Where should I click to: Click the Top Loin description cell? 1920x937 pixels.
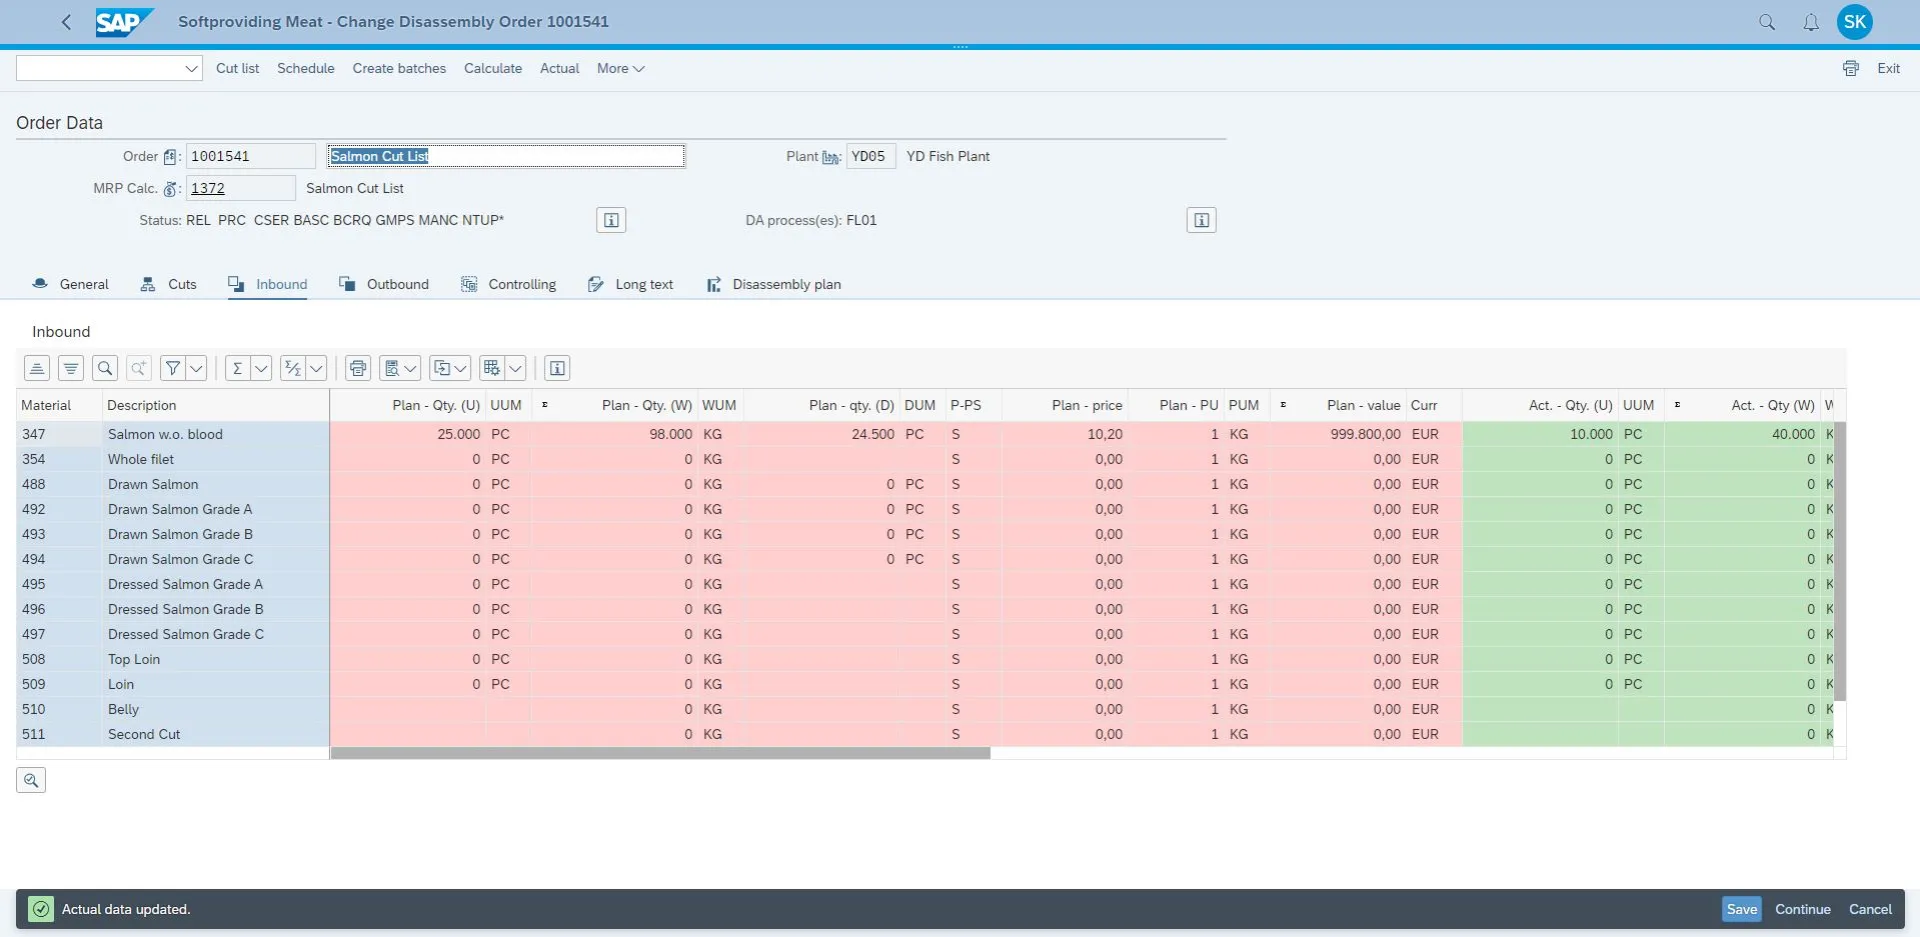[216, 659]
